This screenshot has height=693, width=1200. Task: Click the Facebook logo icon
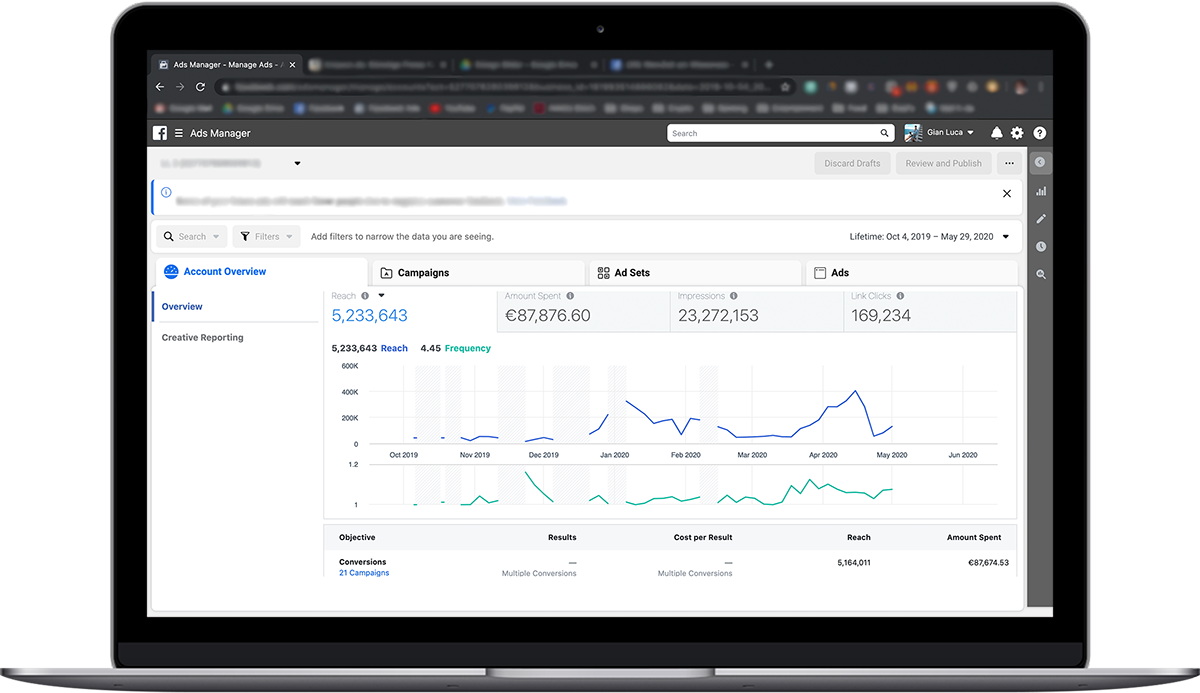click(x=160, y=133)
